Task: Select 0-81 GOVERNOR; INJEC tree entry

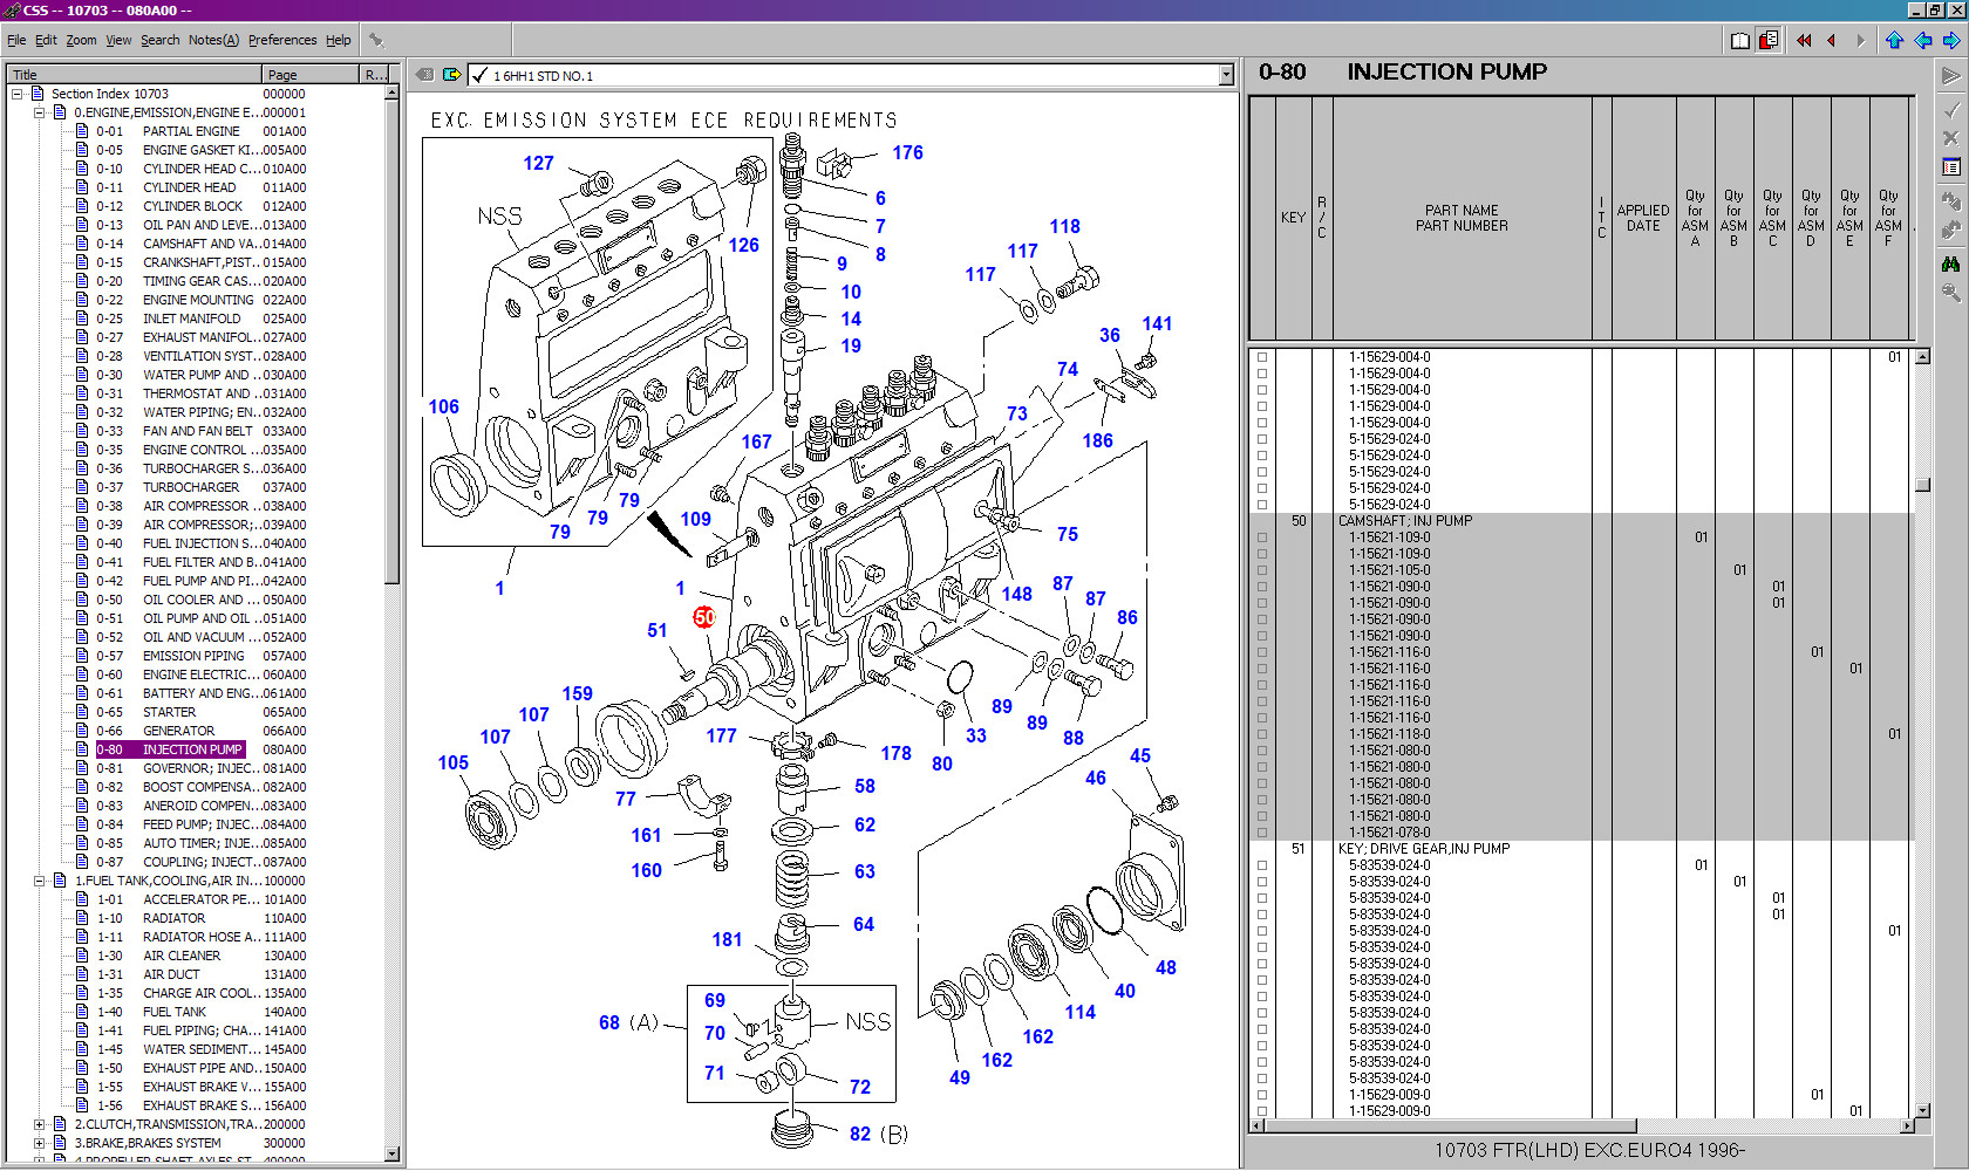Action: tap(190, 768)
